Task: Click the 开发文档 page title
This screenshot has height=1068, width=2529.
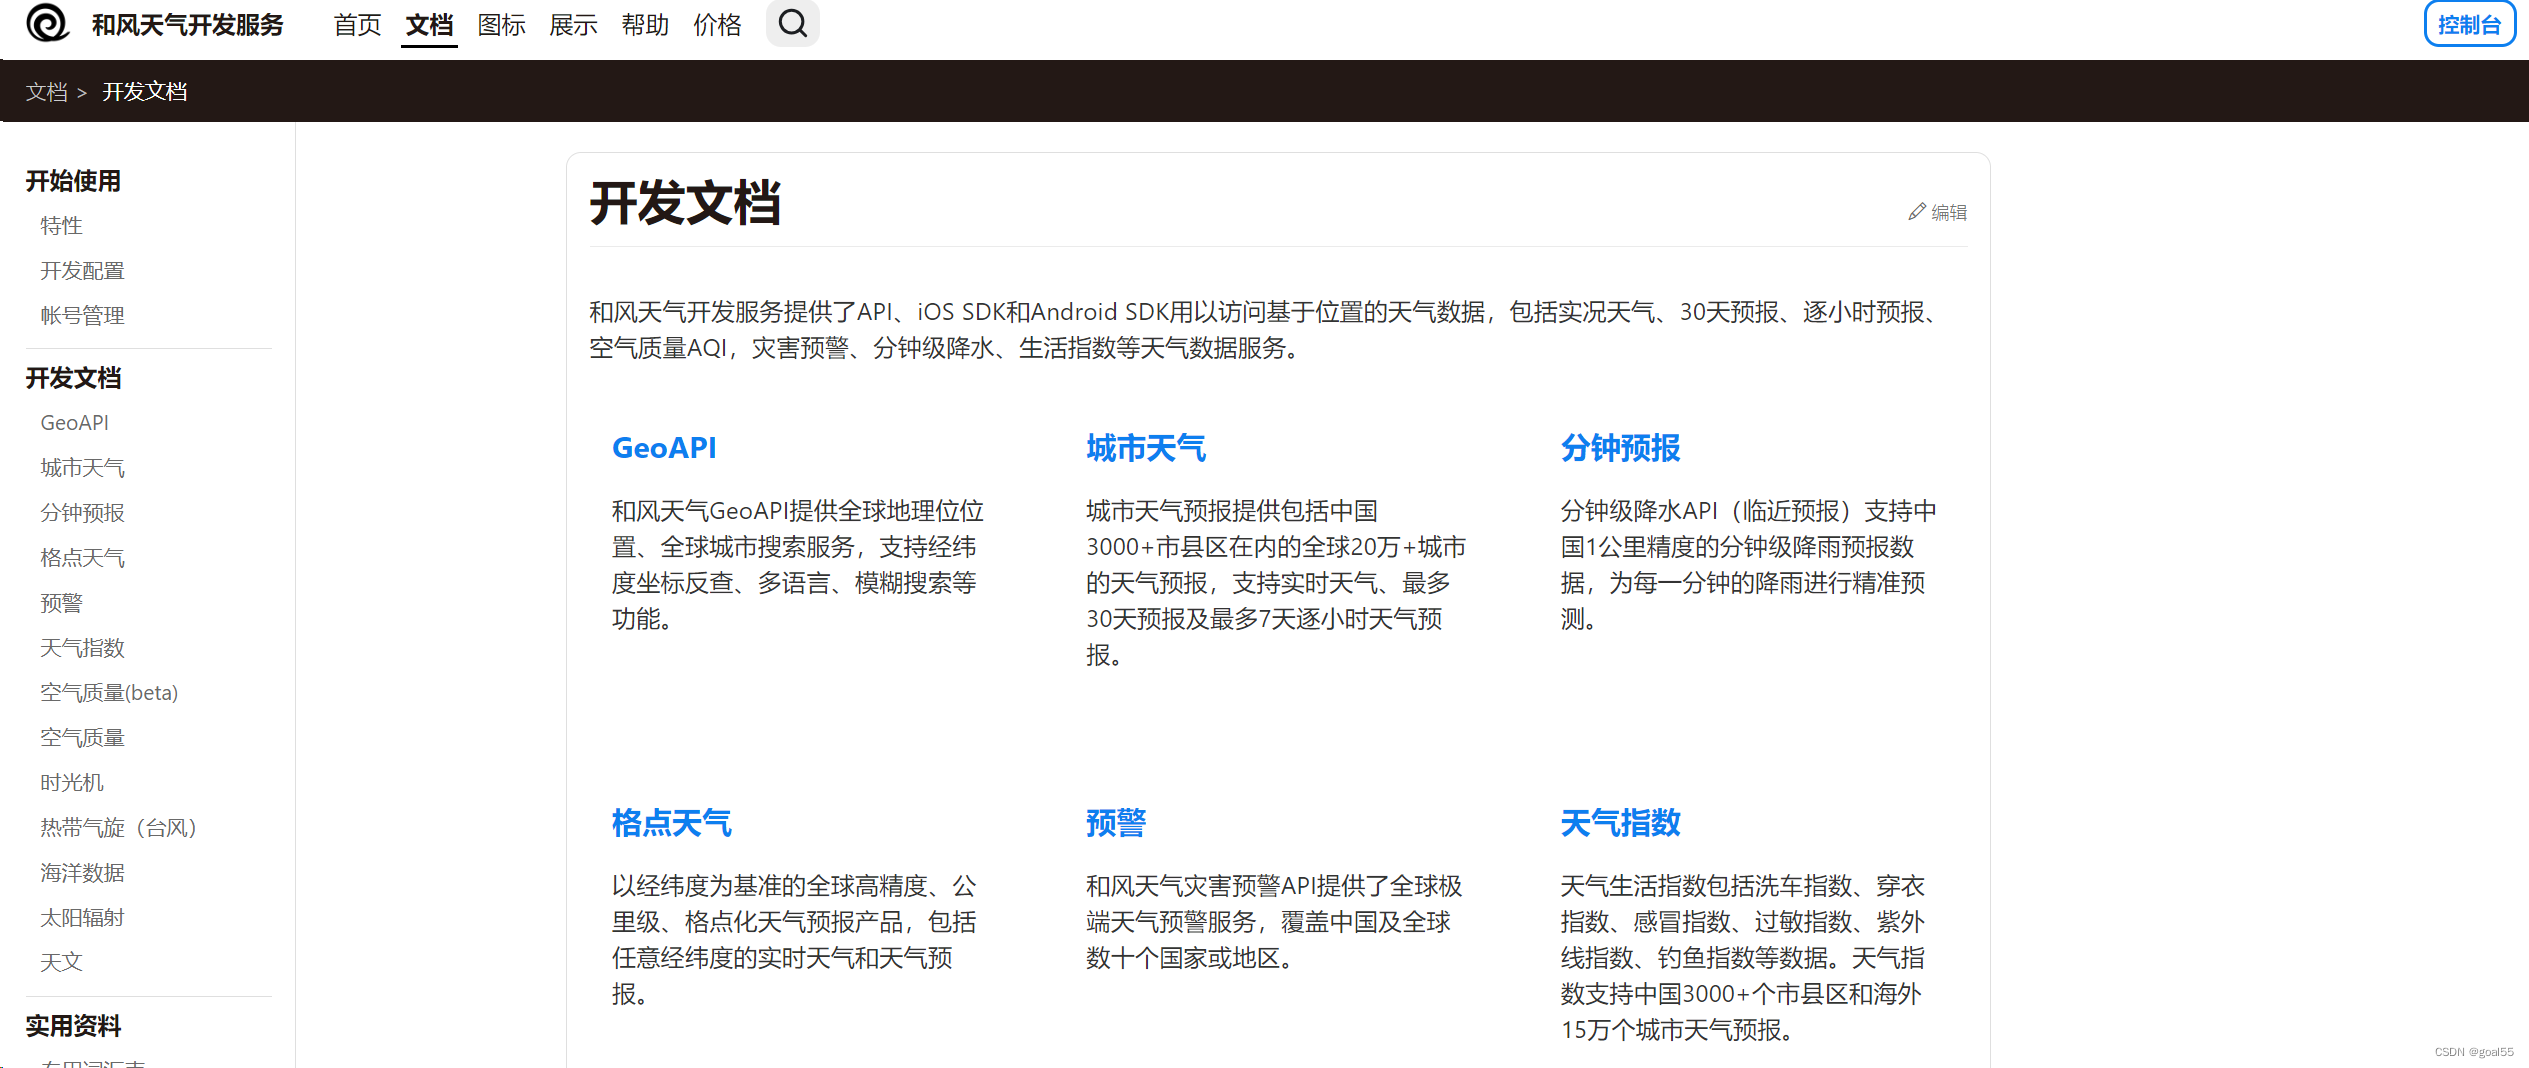Action: point(685,203)
